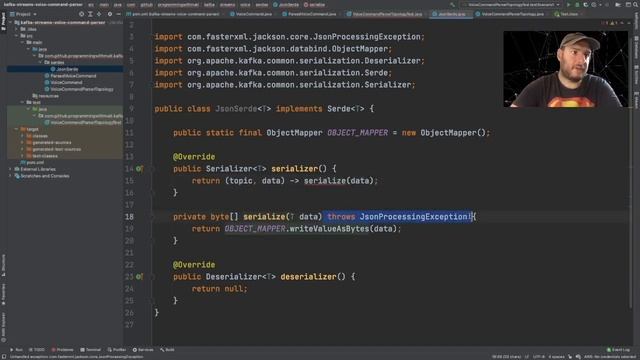Click the override gutter icon on line 14

tap(139, 169)
